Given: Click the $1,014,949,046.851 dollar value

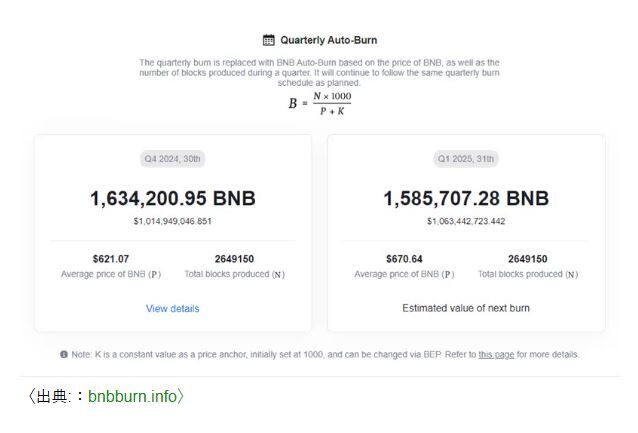Looking at the screenshot, I should [x=173, y=221].
